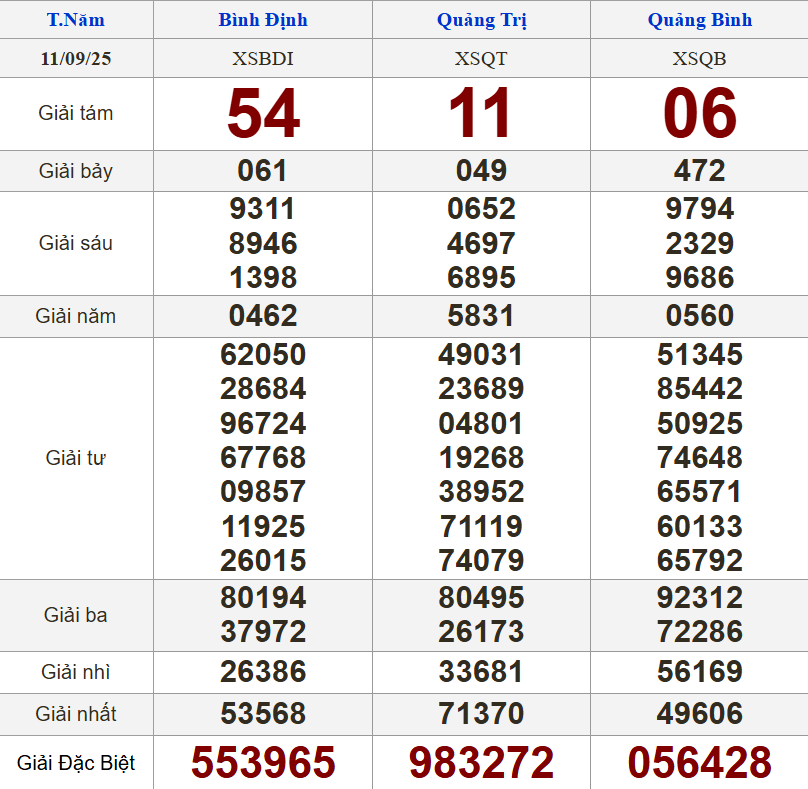Click Quảng Trị's Giải tám number 11
808x789 pixels.
coord(481,114)
